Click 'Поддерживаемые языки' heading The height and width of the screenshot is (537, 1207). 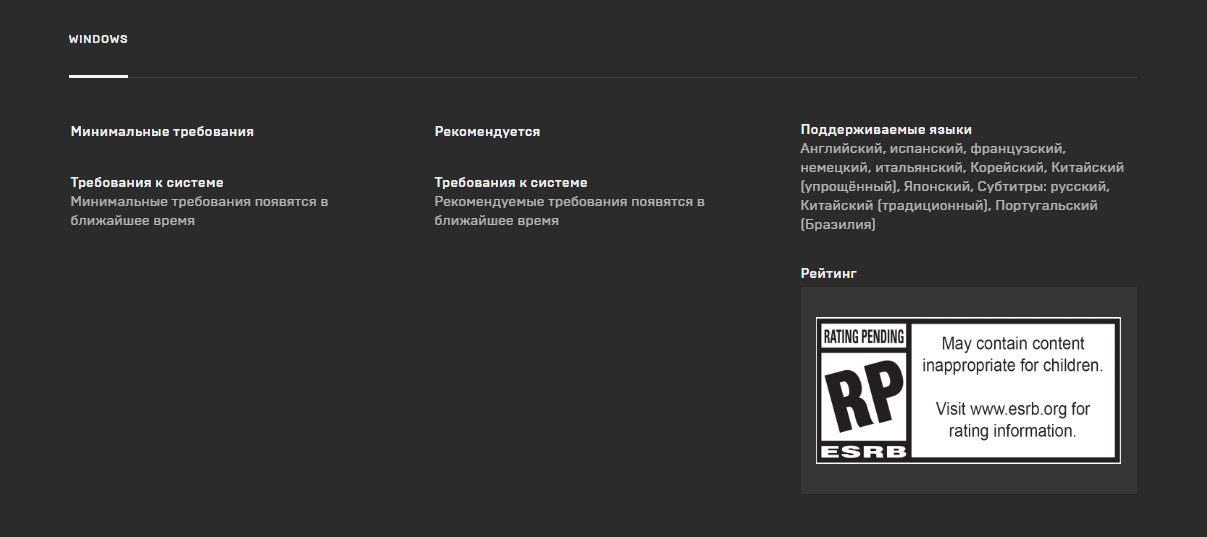[x=886, y=129]
